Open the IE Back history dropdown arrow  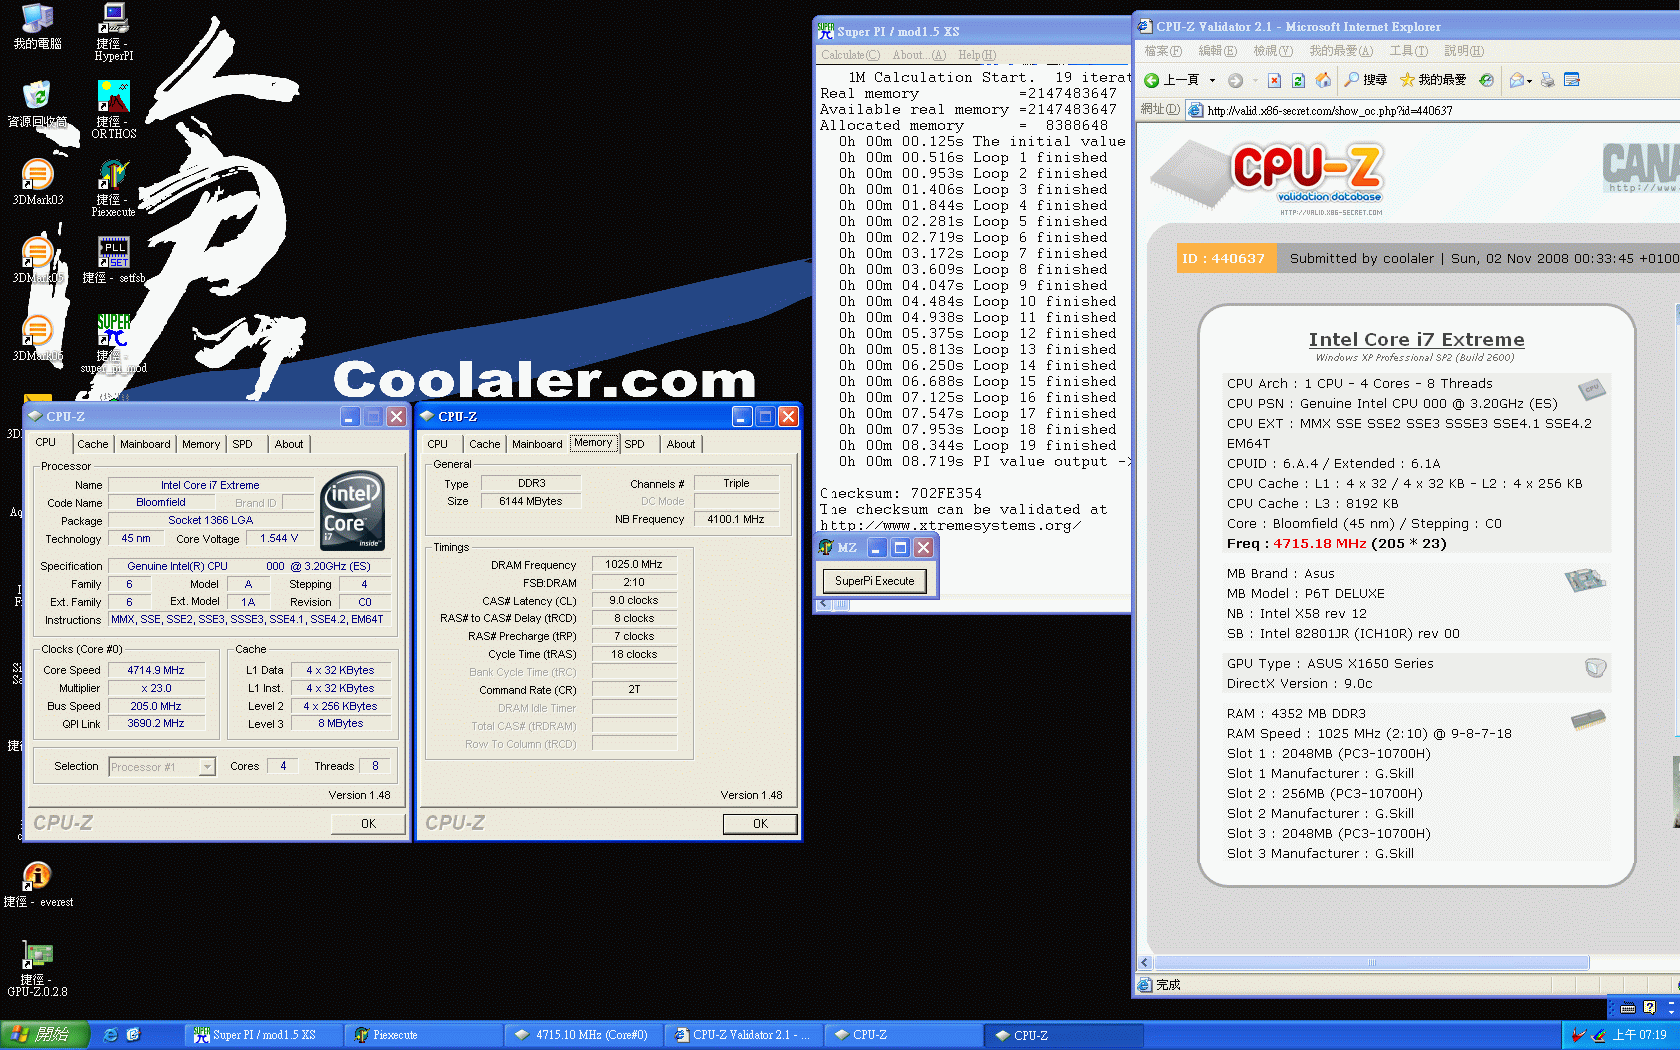(1212, 80)
